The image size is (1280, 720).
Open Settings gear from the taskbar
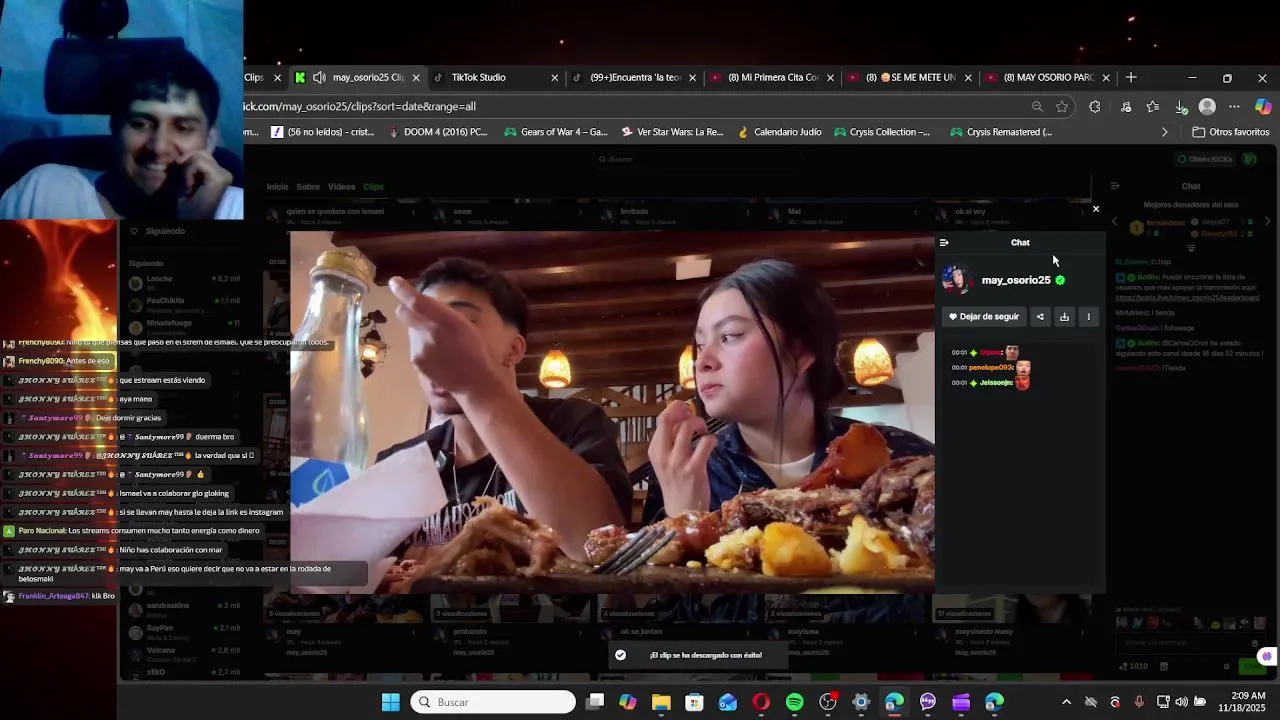861,702
